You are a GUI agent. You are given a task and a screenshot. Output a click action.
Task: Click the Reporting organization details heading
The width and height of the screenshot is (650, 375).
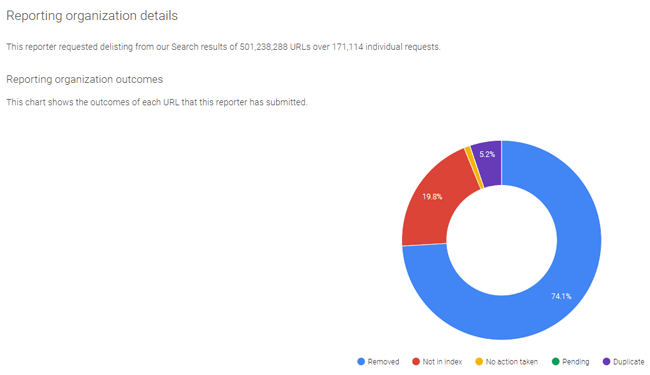(92, 16)
